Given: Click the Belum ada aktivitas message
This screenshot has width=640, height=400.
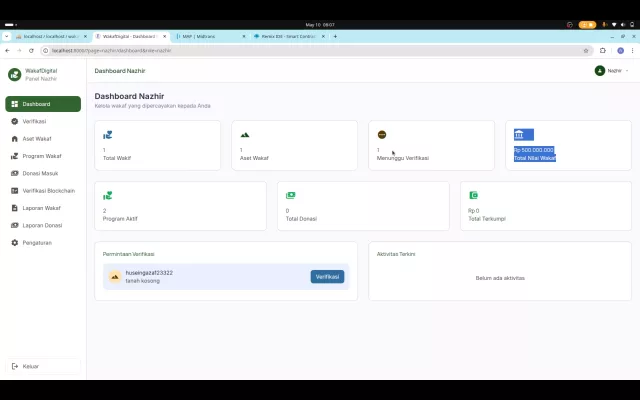Looking at the screenshot, I should pyautogui.click(x=500, y=278).
